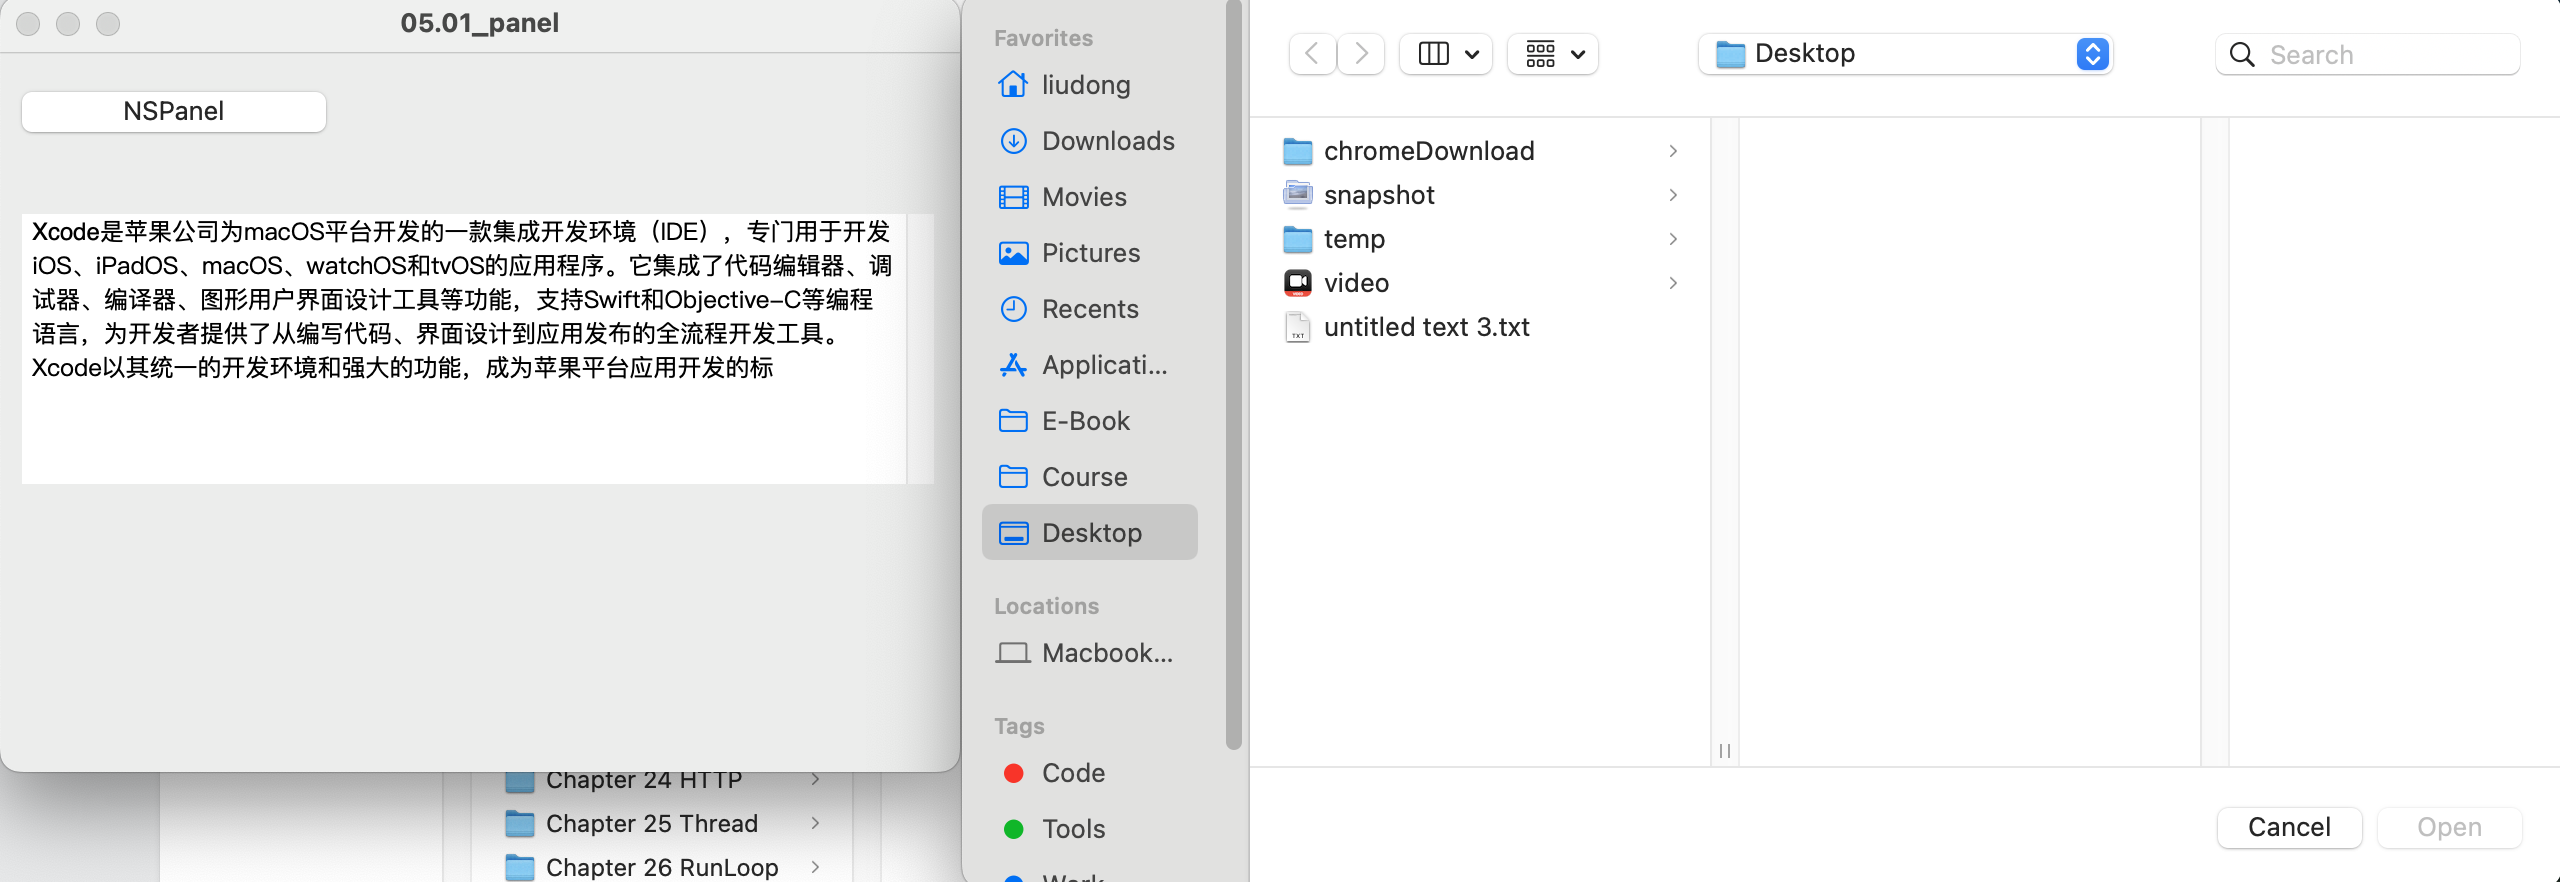Viewport: 2560px width, 882px height.
Task: Click Chapter 26 RunLoop folder in background window
Action: tap(662, 867)
